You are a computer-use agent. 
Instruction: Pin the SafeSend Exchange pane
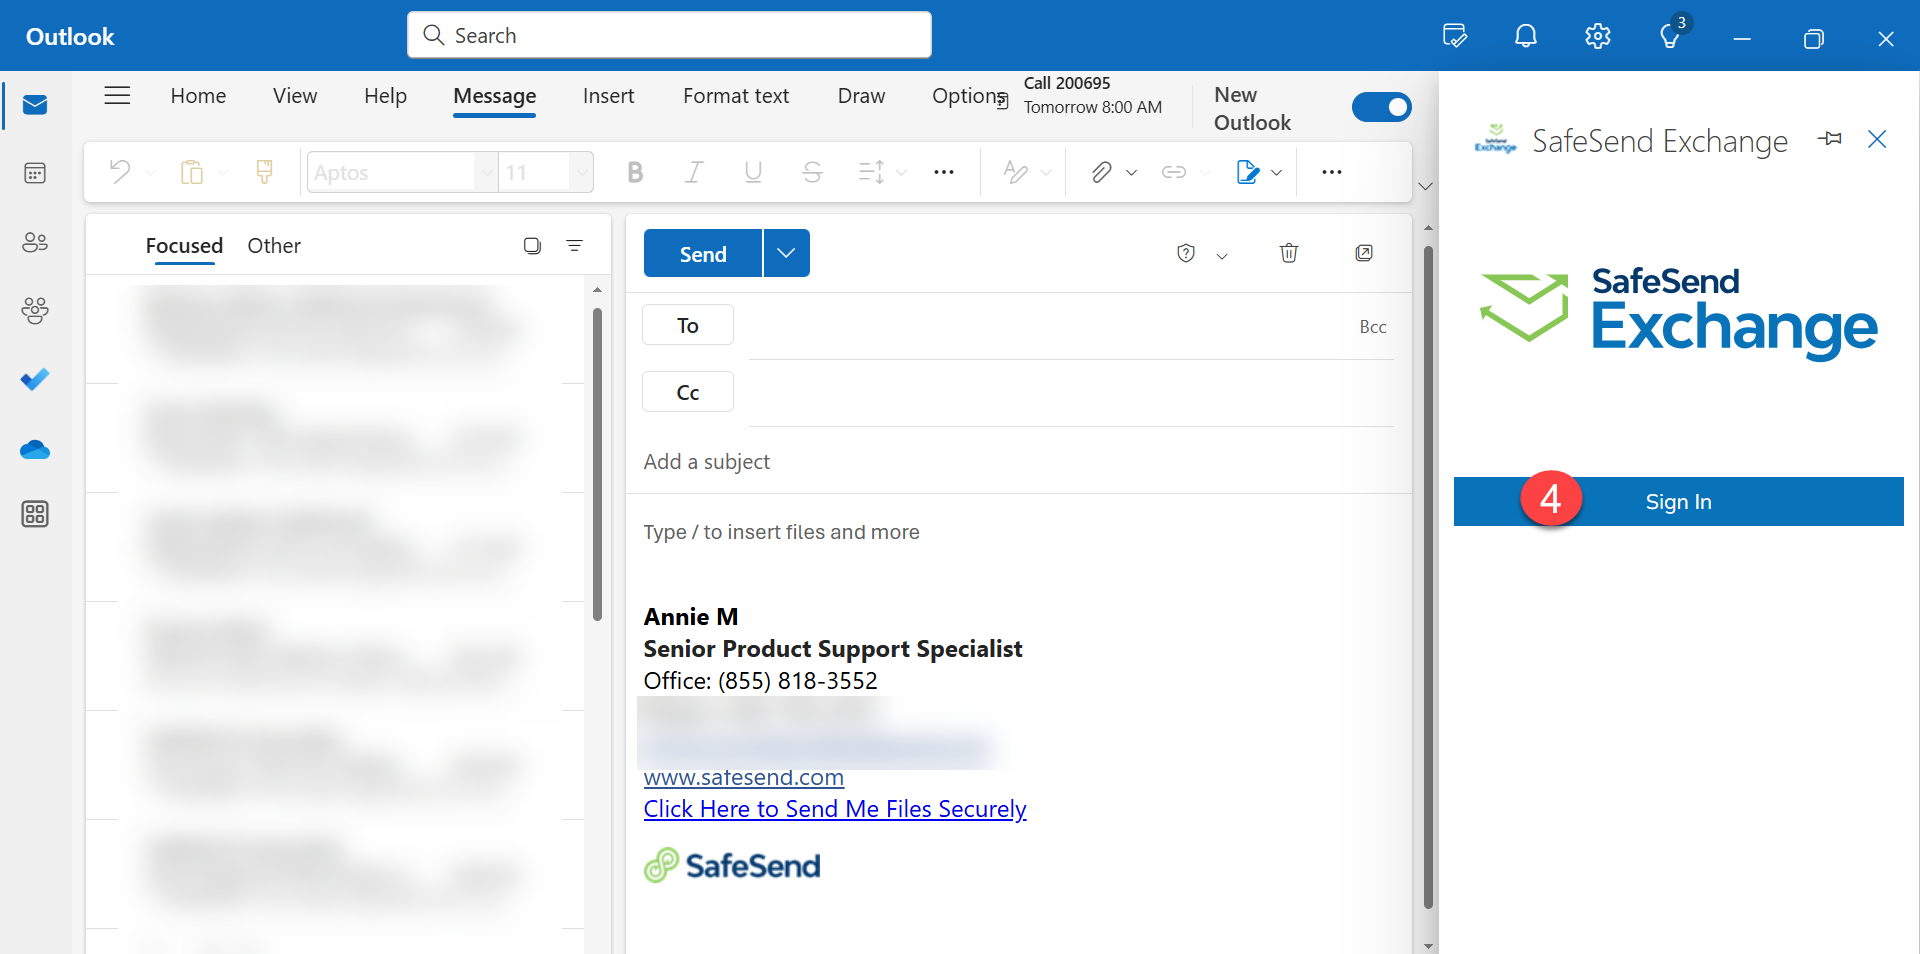click(x=1830, y=139)
